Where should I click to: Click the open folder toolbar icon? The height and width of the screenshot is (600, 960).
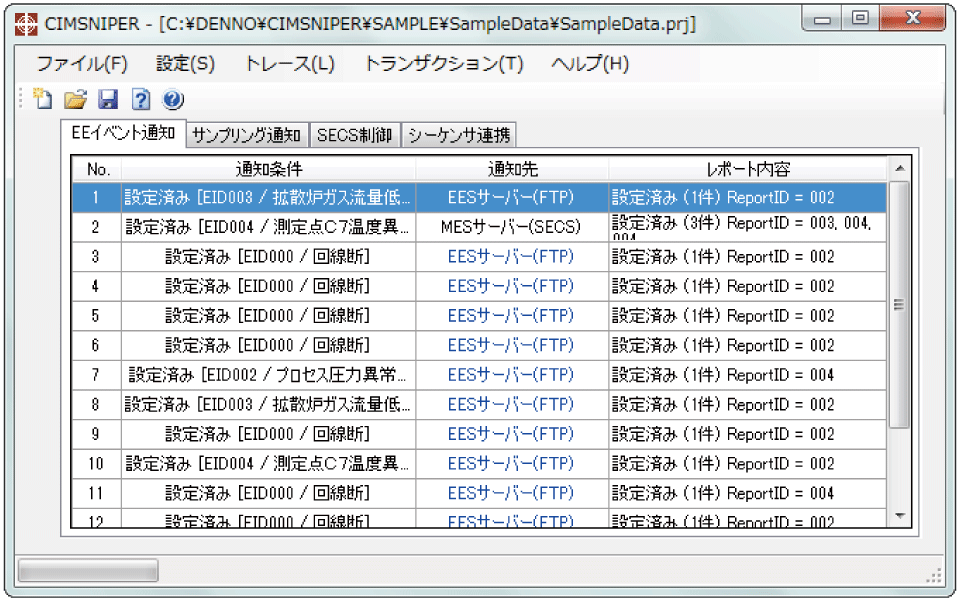click(75, 99)
